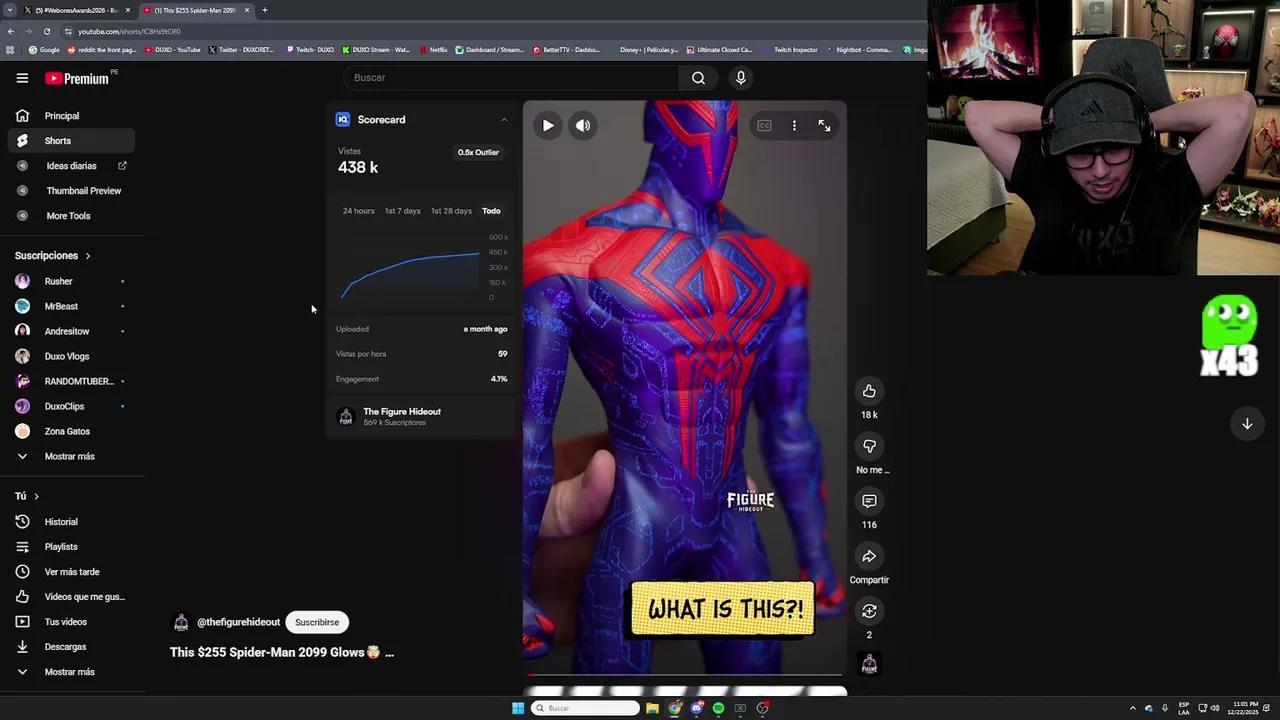Open Windows Start menu
Image resolution: width=1280 pixels, height=720 pixels.
518,708
